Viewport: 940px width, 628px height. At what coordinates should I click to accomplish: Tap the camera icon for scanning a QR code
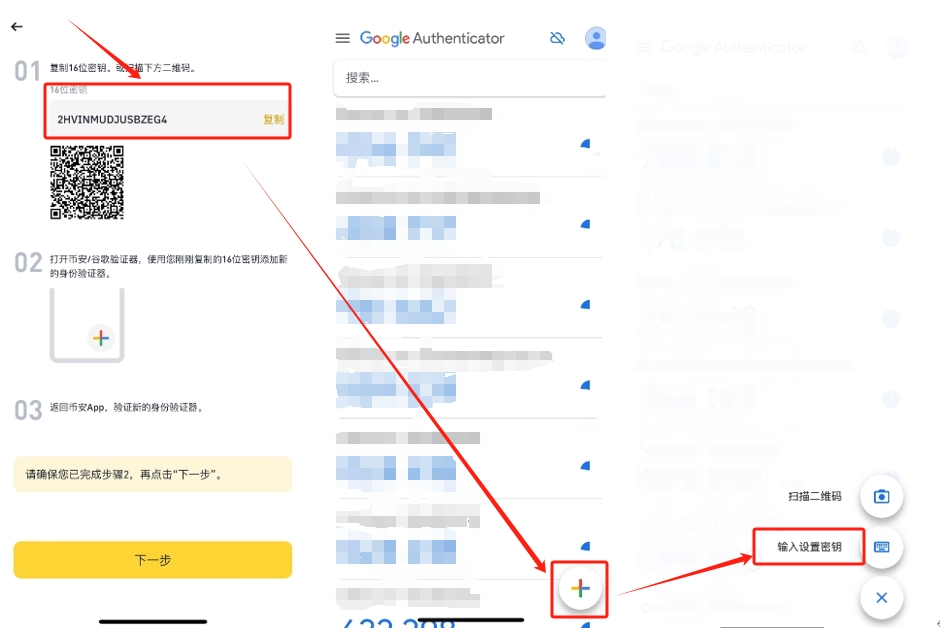click(881, 497)
